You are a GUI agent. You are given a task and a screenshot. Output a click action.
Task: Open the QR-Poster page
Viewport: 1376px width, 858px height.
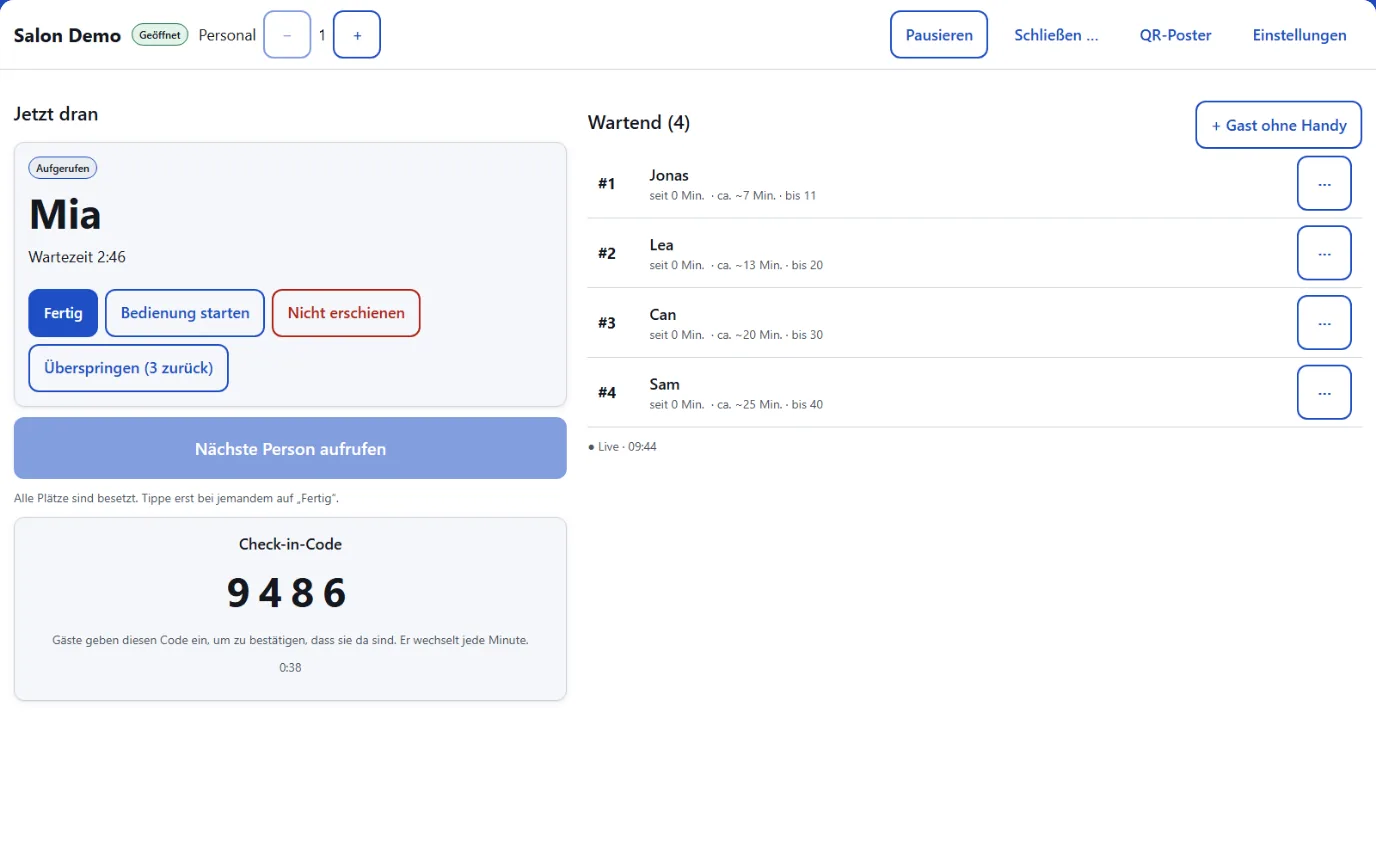point(1175,35)
